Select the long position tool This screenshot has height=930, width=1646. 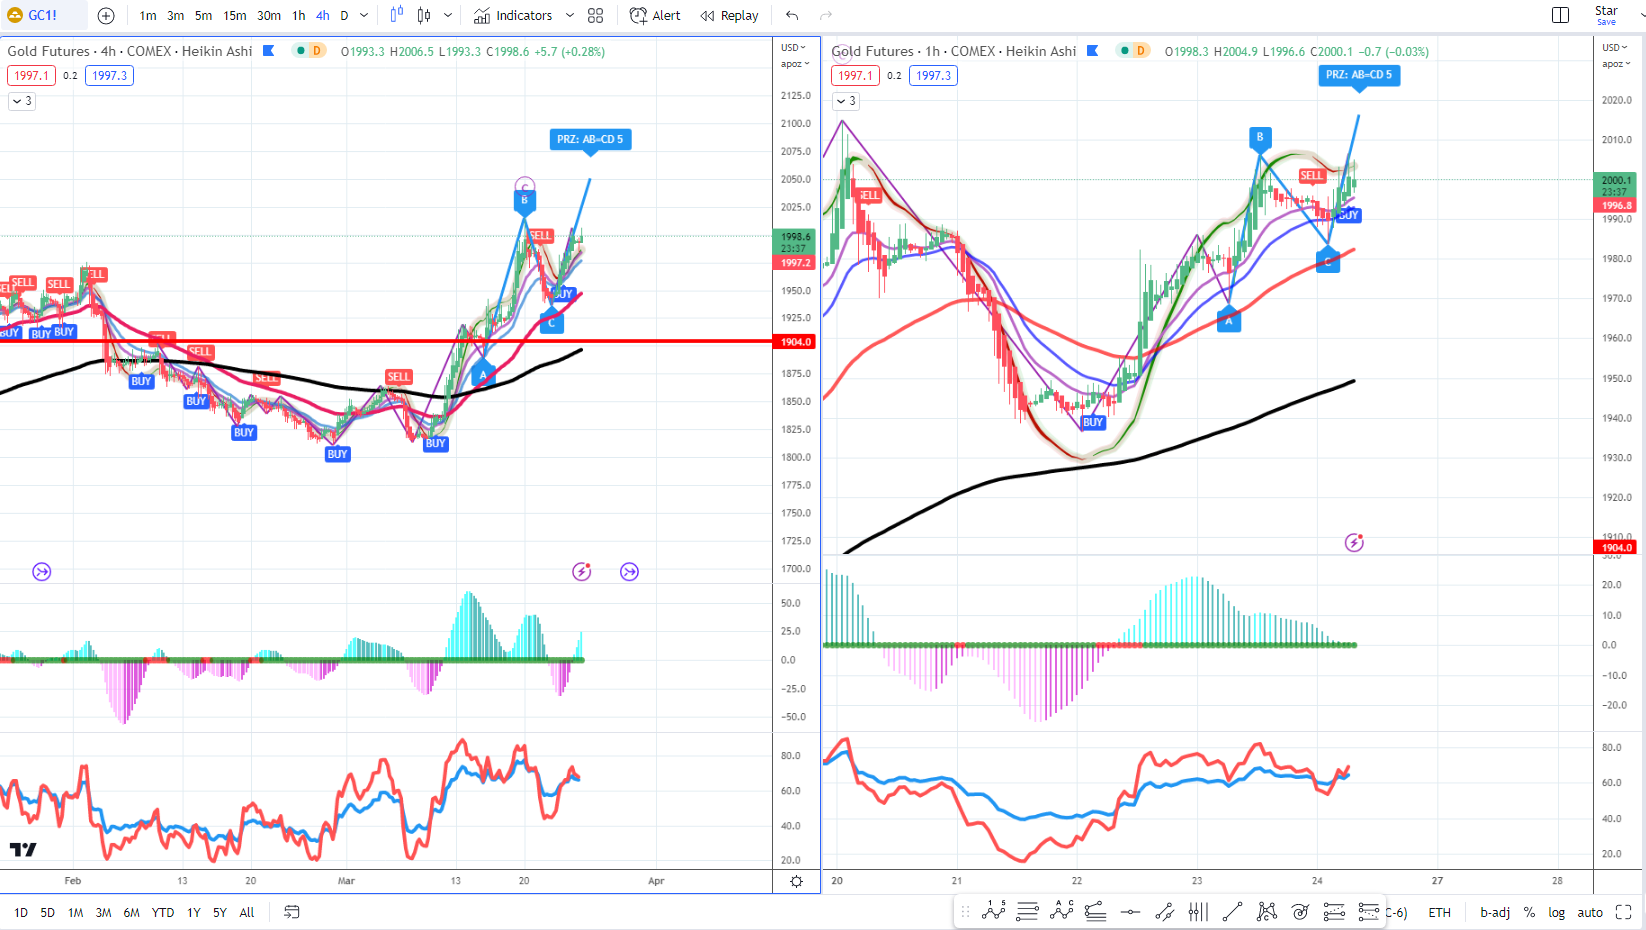tap(1334, 911)
